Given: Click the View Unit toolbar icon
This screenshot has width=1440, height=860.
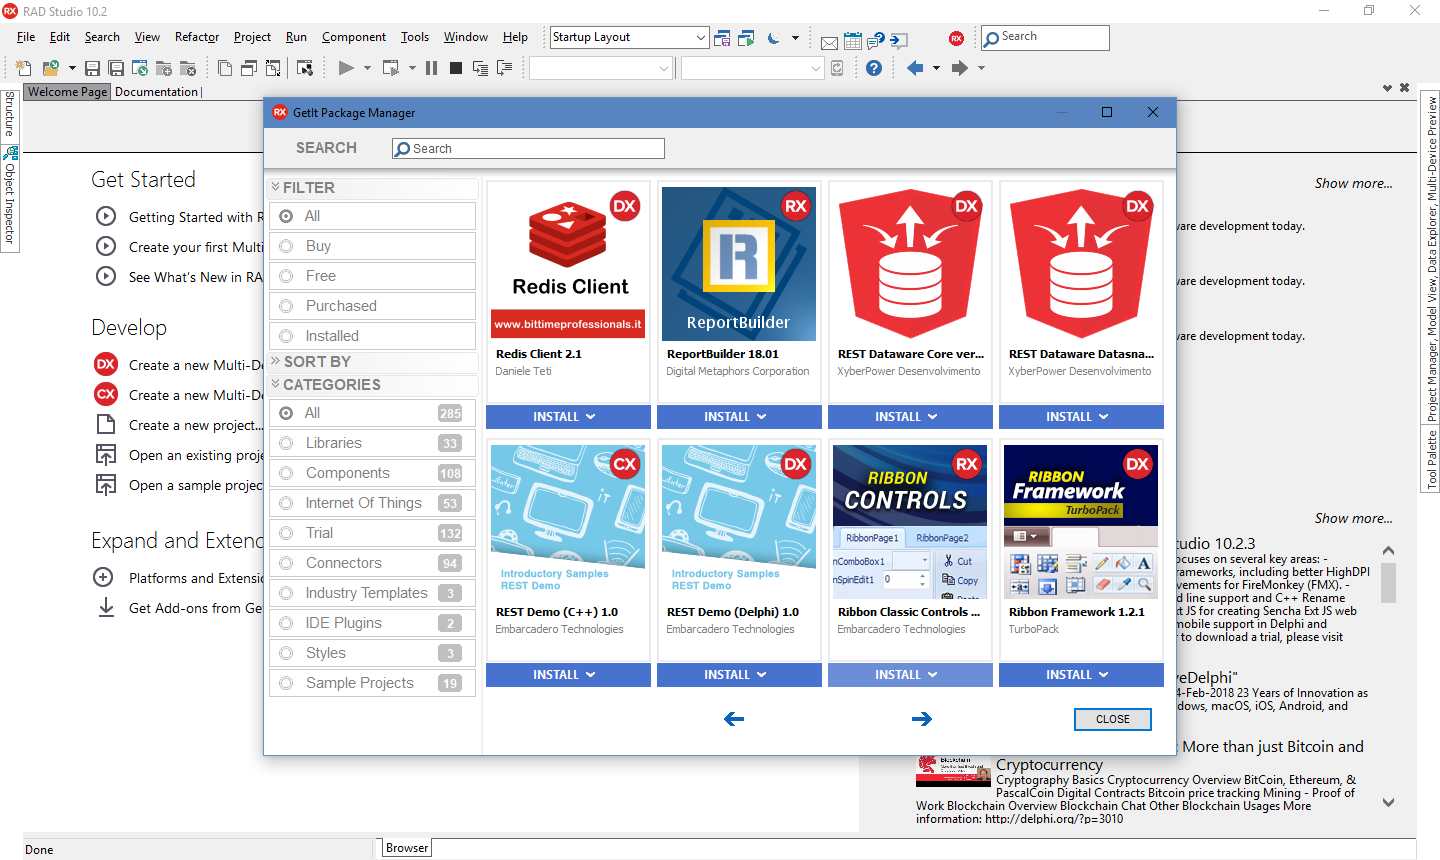Looking at the screenshot, I should click(x=225, y=68).
